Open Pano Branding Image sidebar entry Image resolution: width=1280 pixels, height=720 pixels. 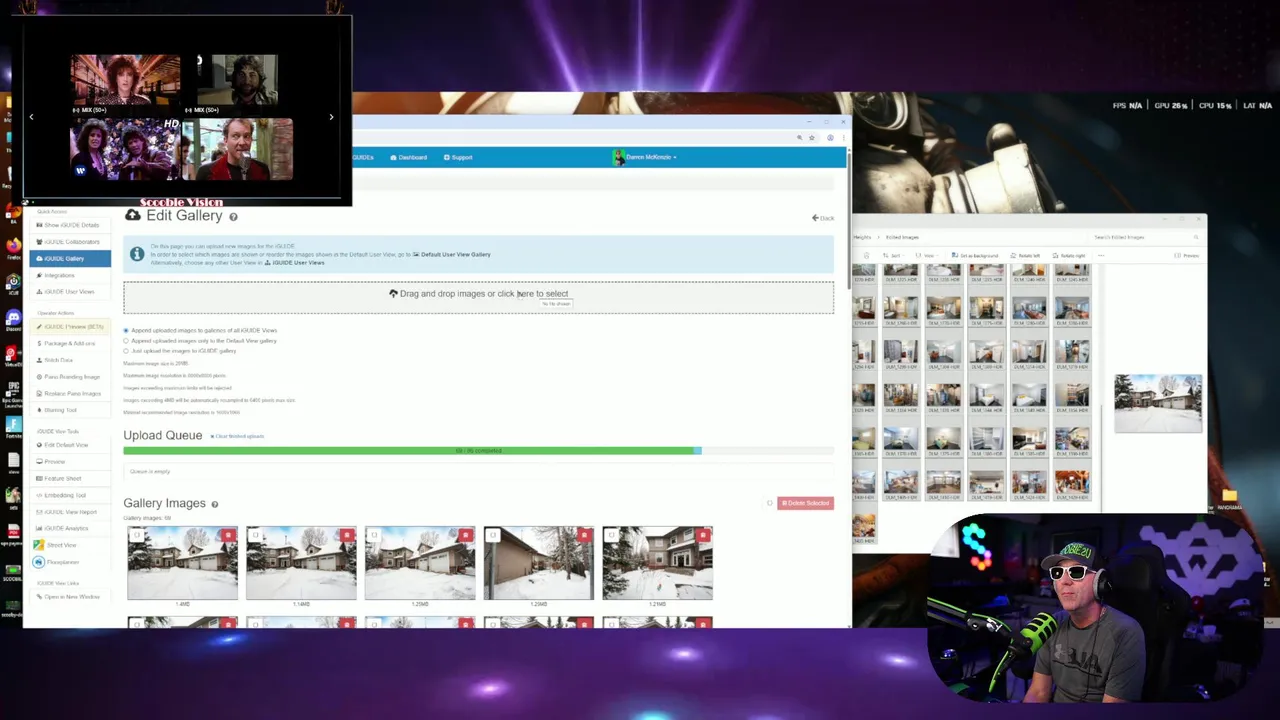[x=68, y=377]
